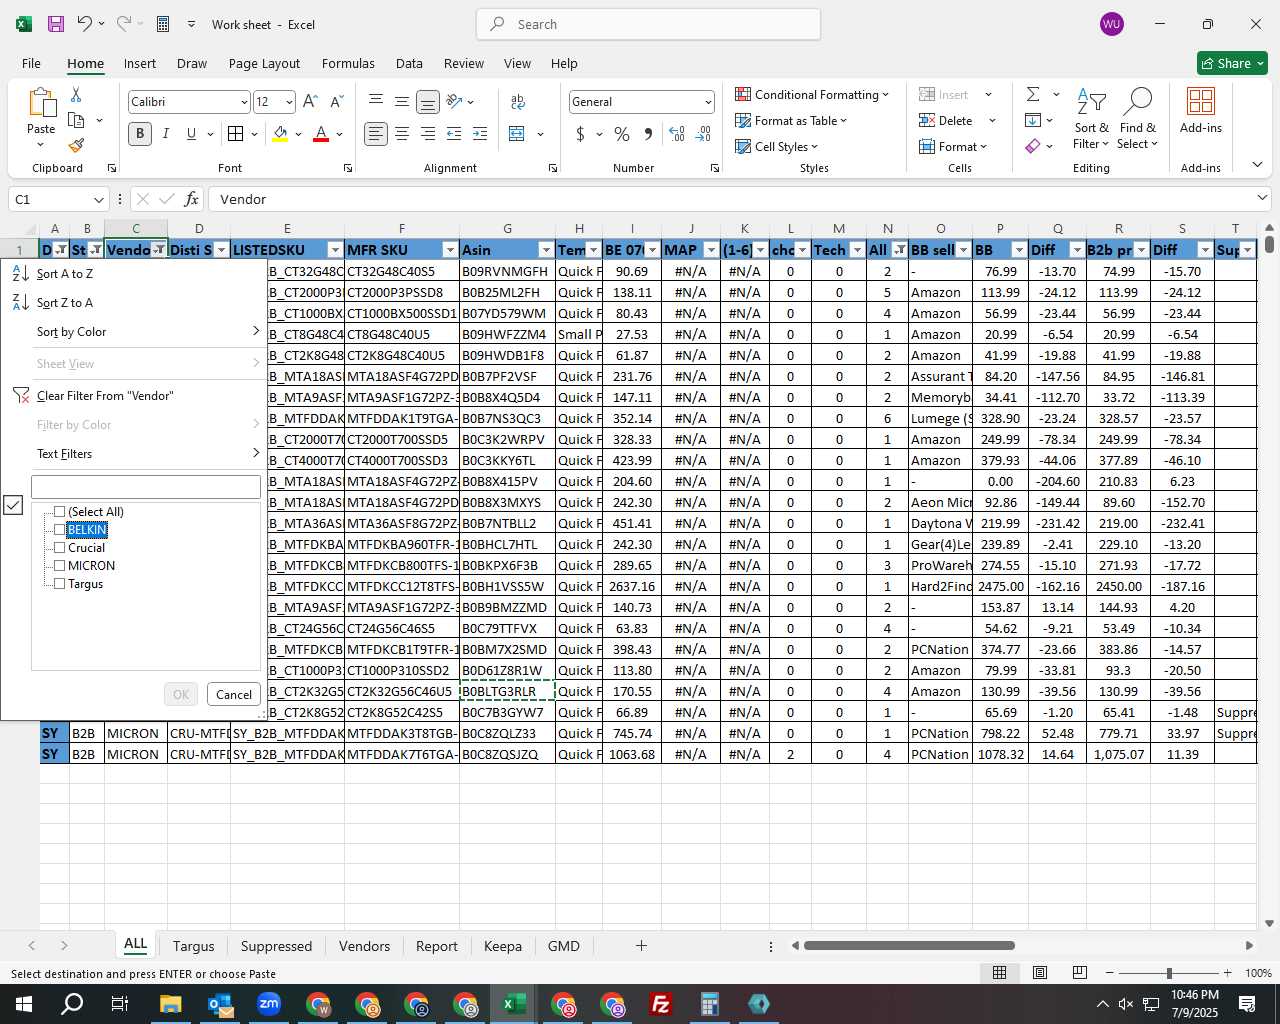The height and width of the screenshot is (1024, 1280).
Task: Click Format as Table
Action: pos(791,120)
